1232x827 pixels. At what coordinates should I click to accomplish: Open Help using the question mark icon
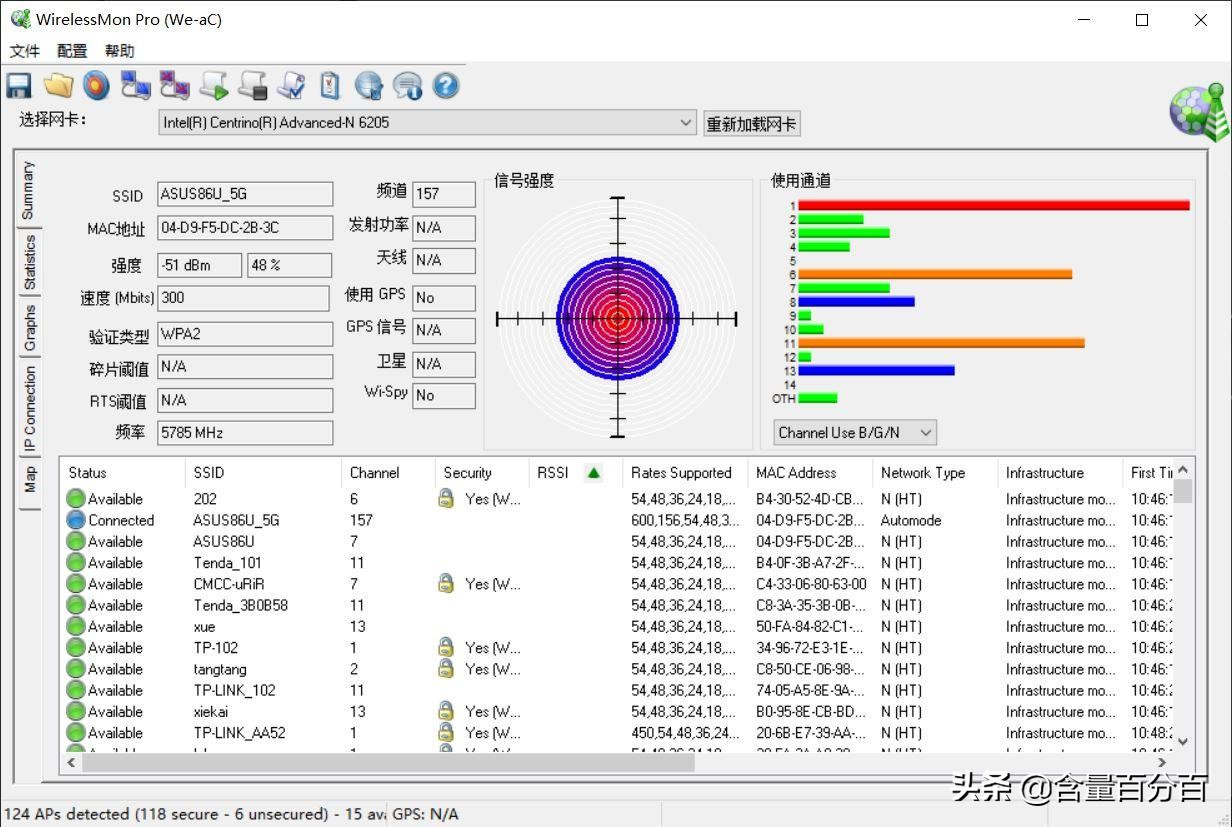[445, 85]
